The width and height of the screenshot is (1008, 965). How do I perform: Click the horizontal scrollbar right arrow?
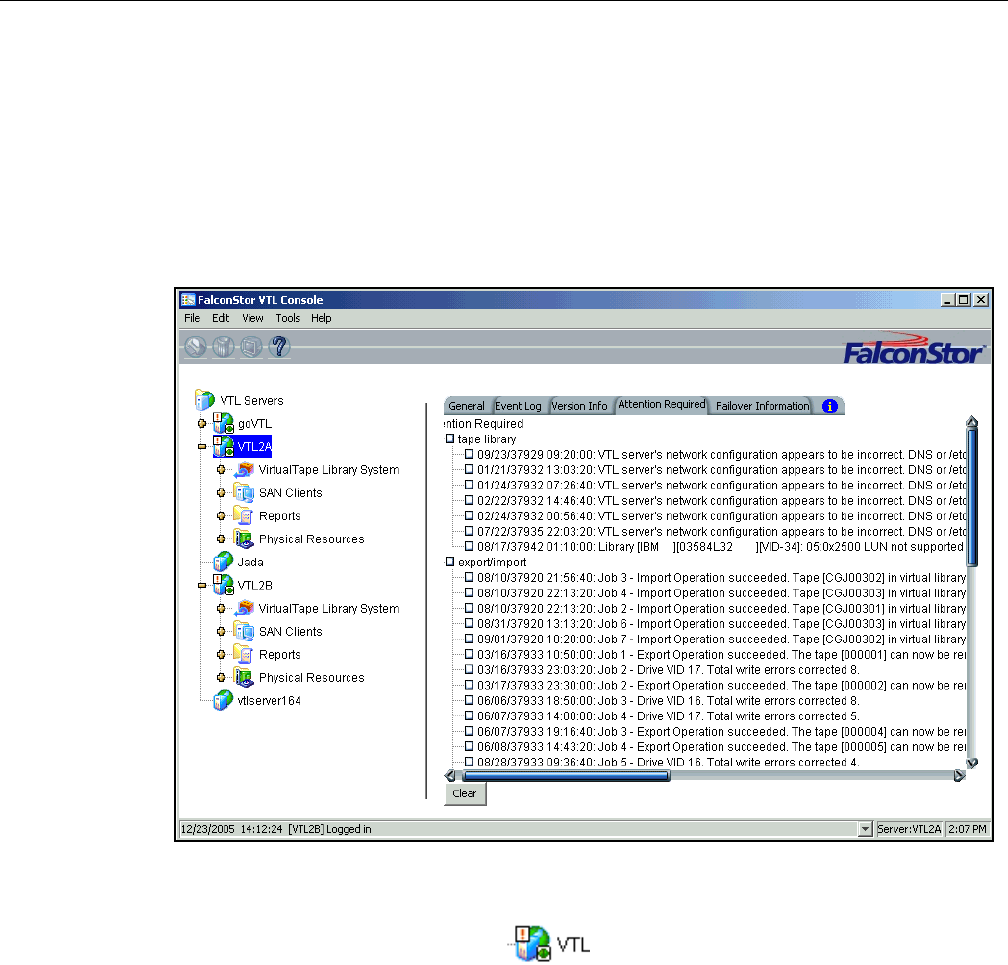[x=959, y=776]
